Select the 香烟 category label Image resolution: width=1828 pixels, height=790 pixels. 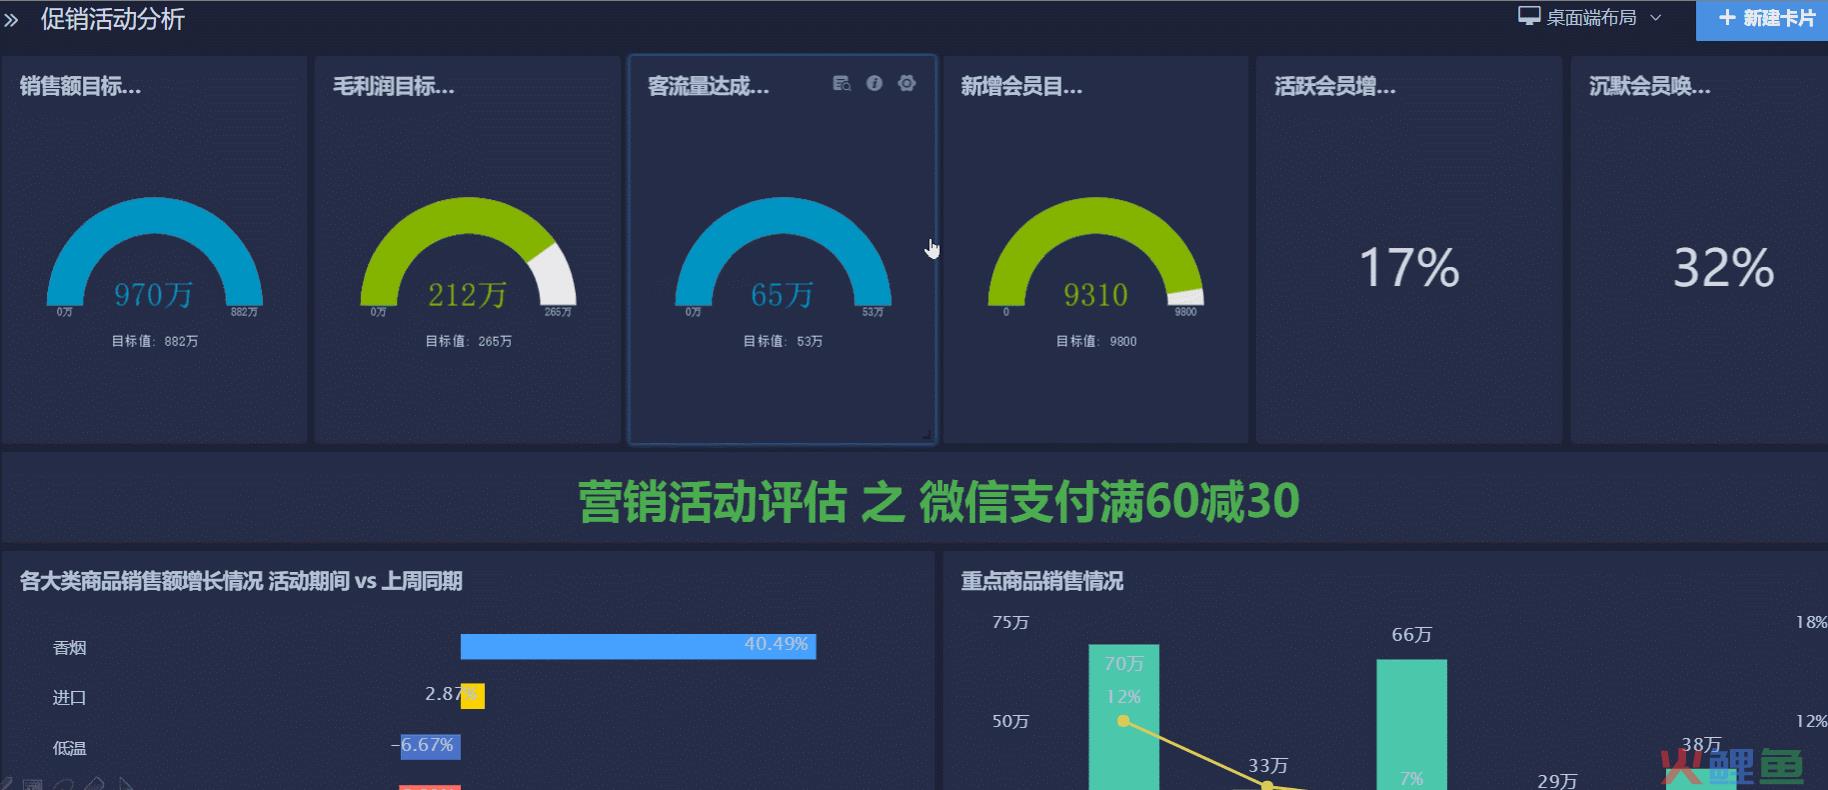click(x=69, y=648)
